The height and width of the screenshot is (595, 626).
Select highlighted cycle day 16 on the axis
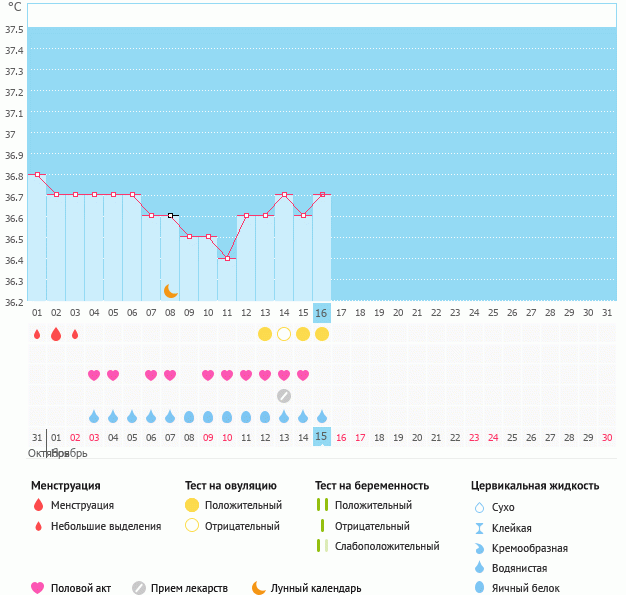[322, 312]
